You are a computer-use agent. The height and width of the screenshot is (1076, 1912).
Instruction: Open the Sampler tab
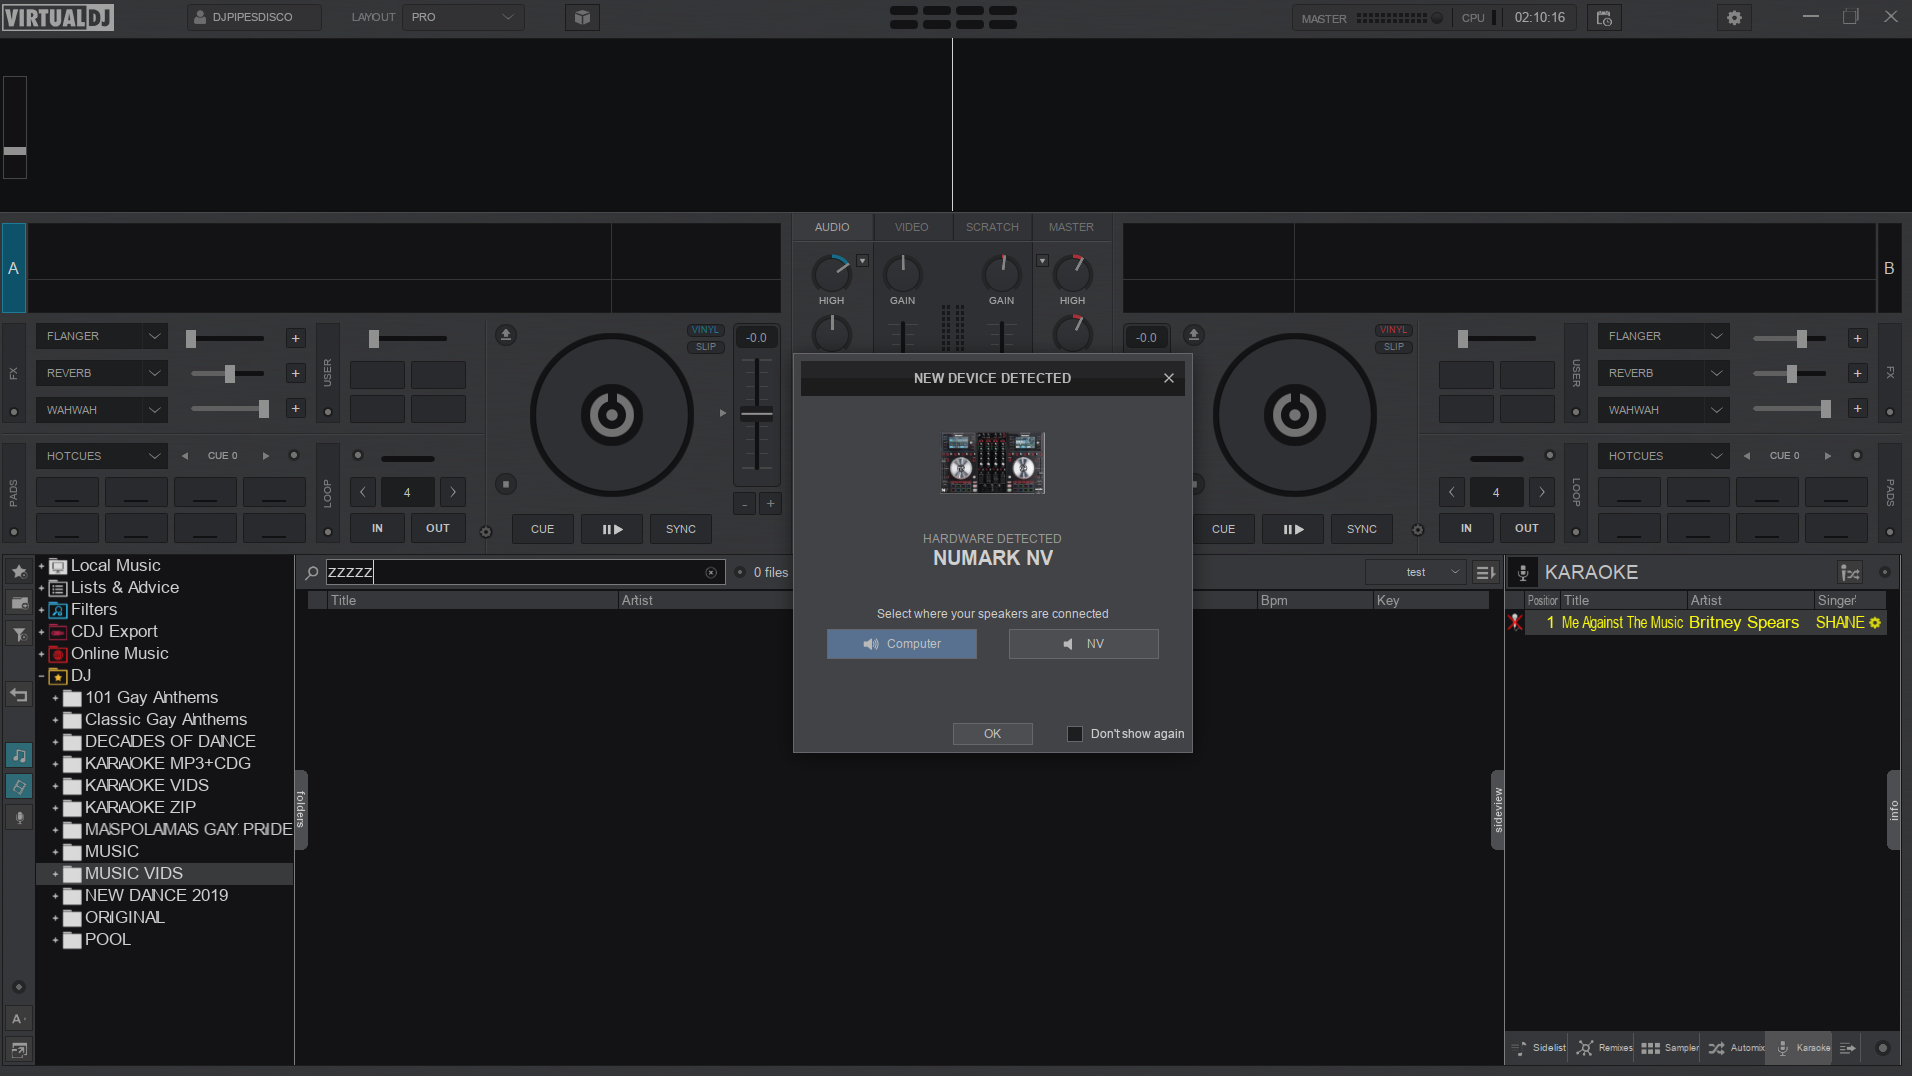coord(1670,1048)
